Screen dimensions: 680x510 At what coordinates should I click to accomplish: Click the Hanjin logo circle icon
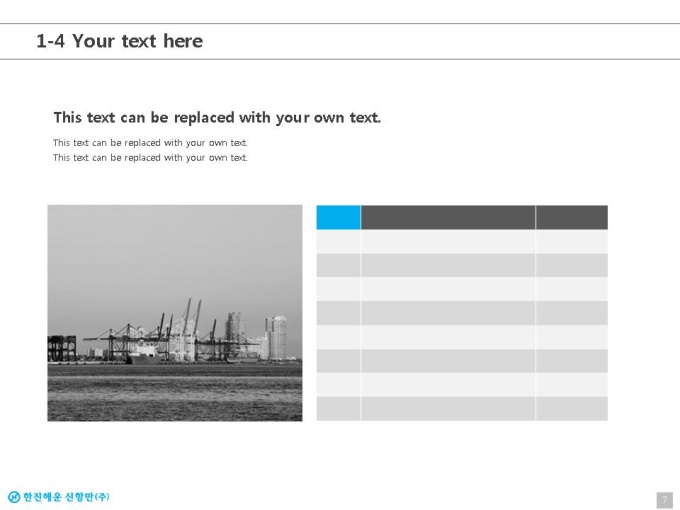tap(14, 497)
